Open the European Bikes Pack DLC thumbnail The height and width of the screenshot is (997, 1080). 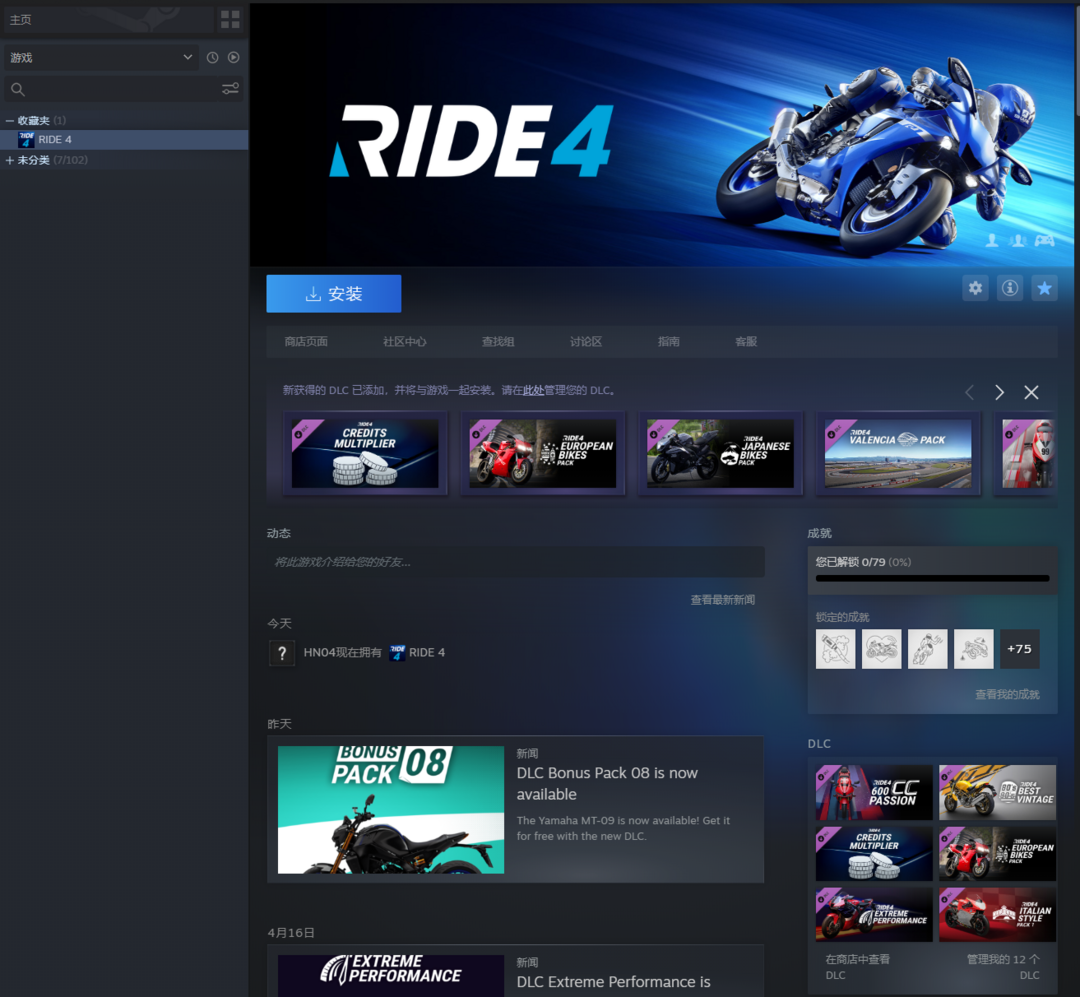(x=542, y=453)
